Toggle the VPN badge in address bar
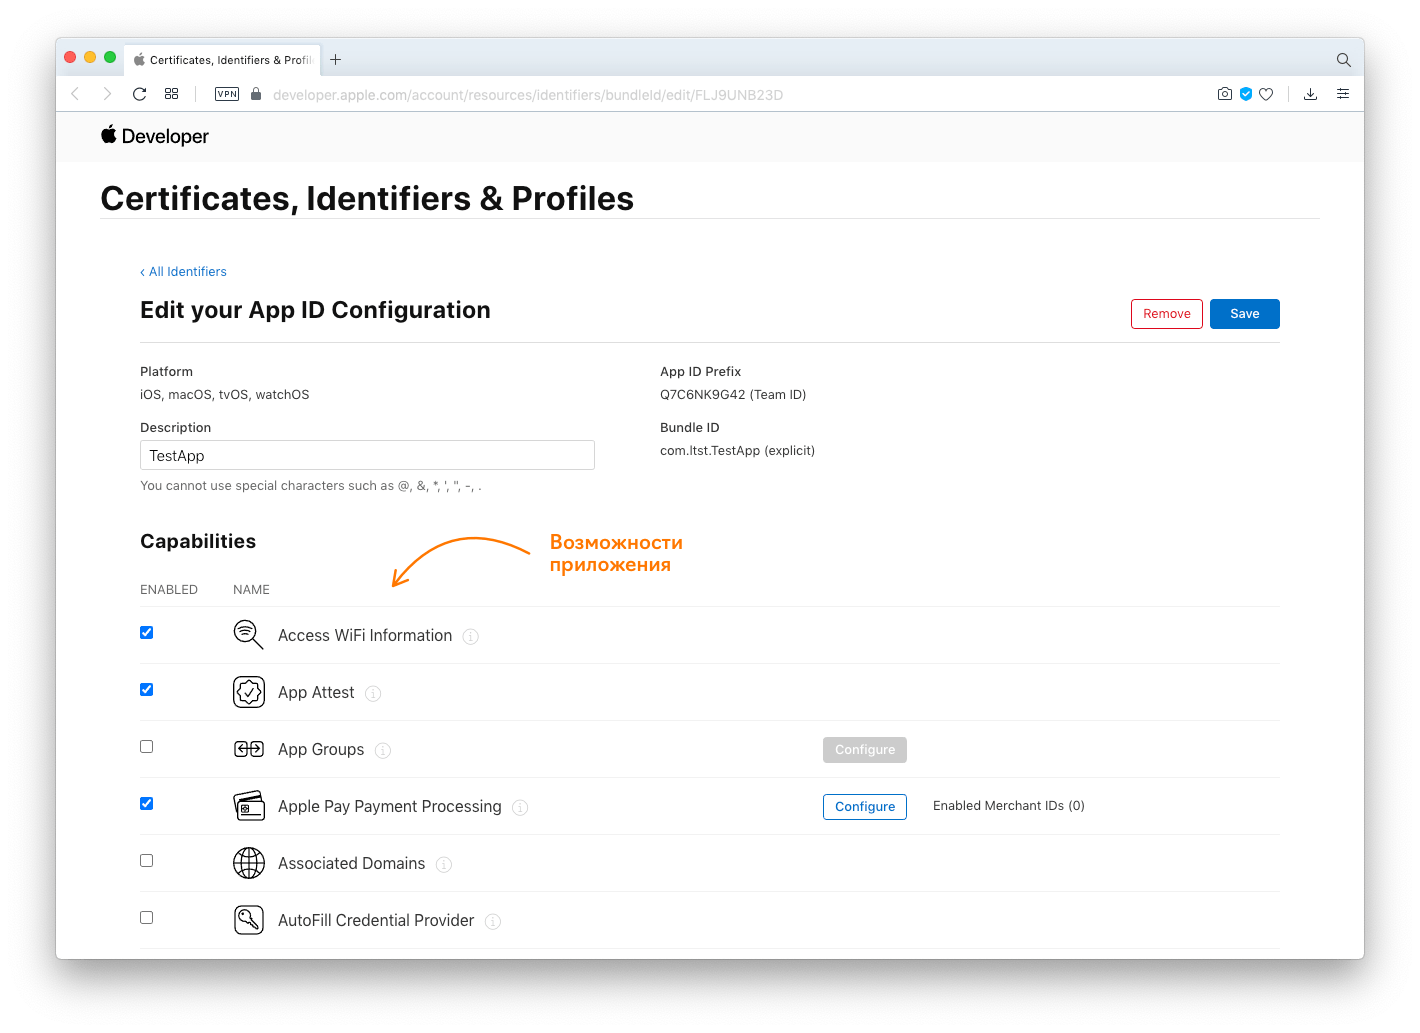The height and width of the screenshot is (1033, 1420). tap(227, 94)
